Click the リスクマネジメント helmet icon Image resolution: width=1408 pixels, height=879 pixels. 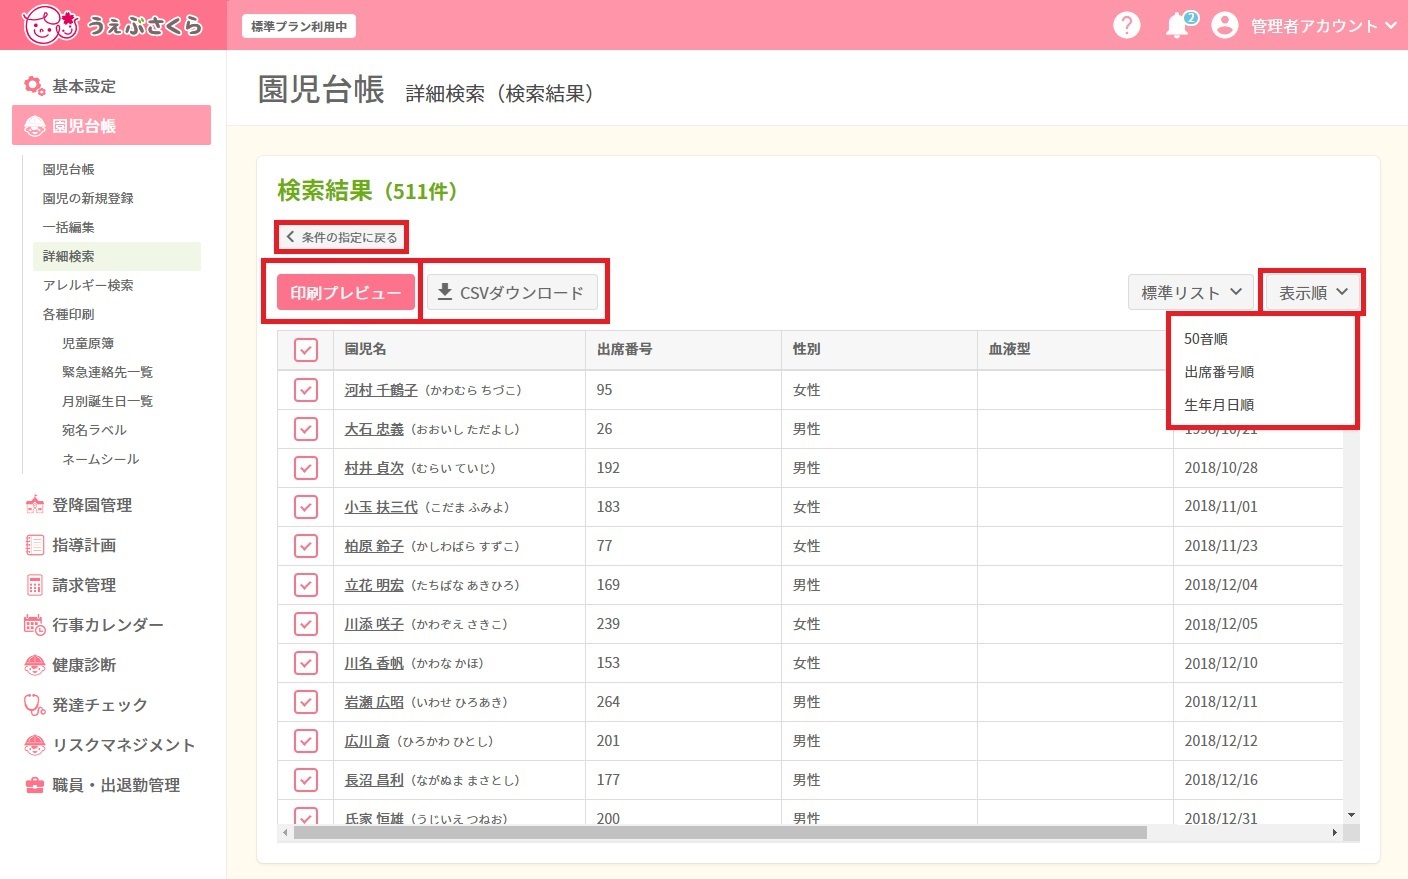(35, 745)
